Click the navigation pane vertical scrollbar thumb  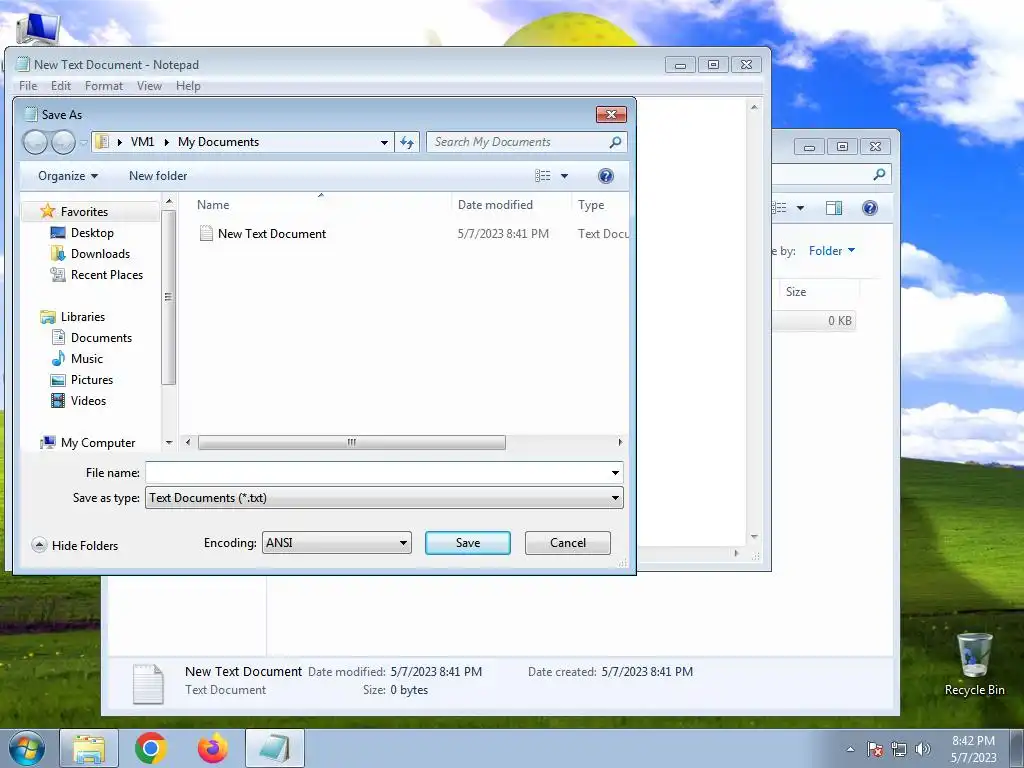(x=168, y=297)
